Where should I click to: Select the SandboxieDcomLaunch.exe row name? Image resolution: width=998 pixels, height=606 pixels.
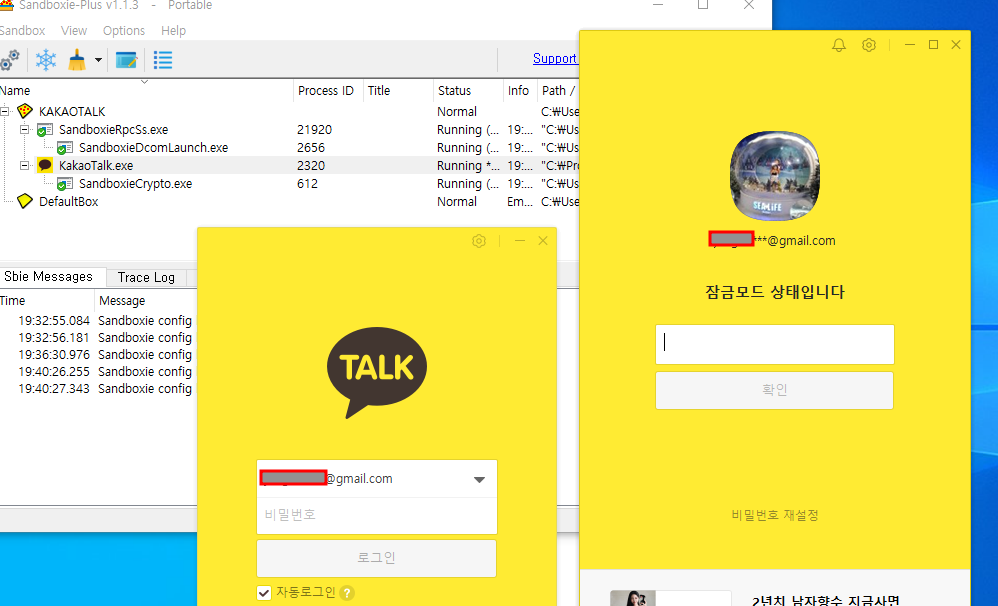(x=153, y=148)
